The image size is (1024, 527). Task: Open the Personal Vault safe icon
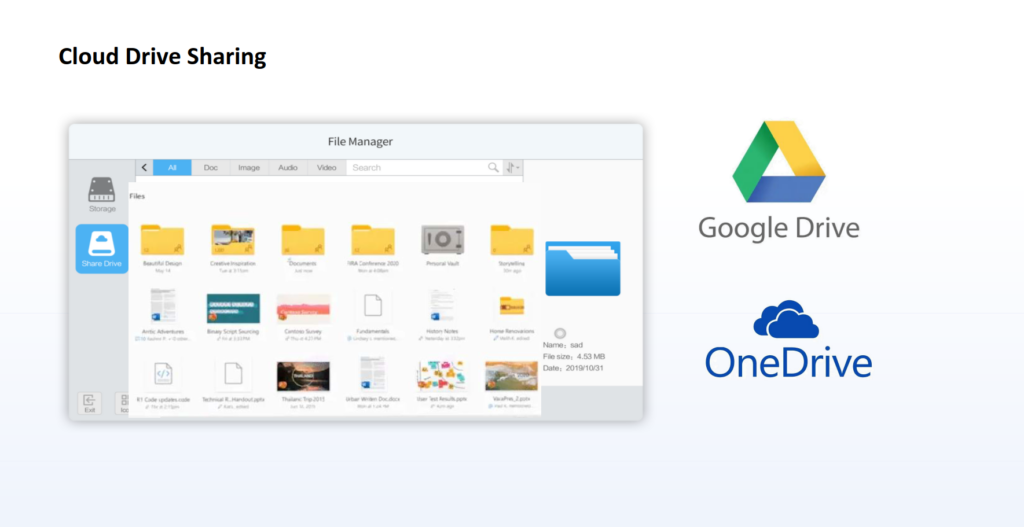441,241
